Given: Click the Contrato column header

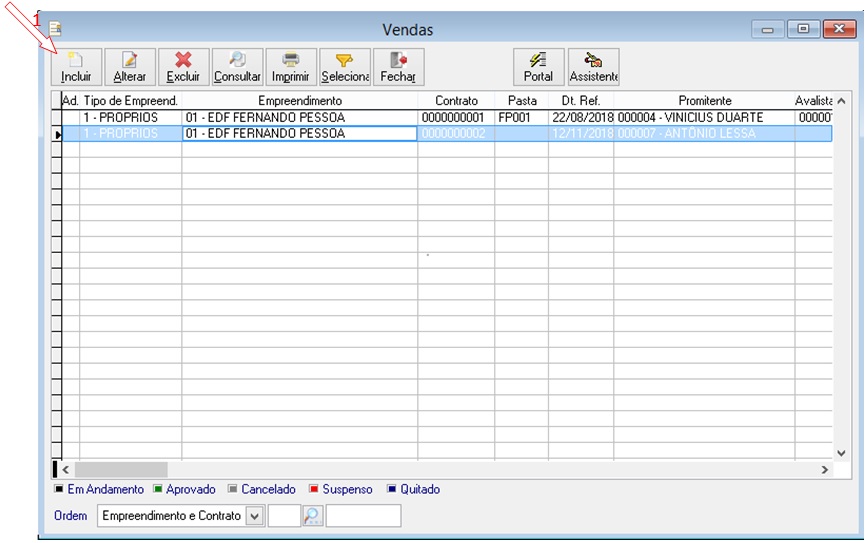Looking at the screenshot, I should [x=456, y=101].
